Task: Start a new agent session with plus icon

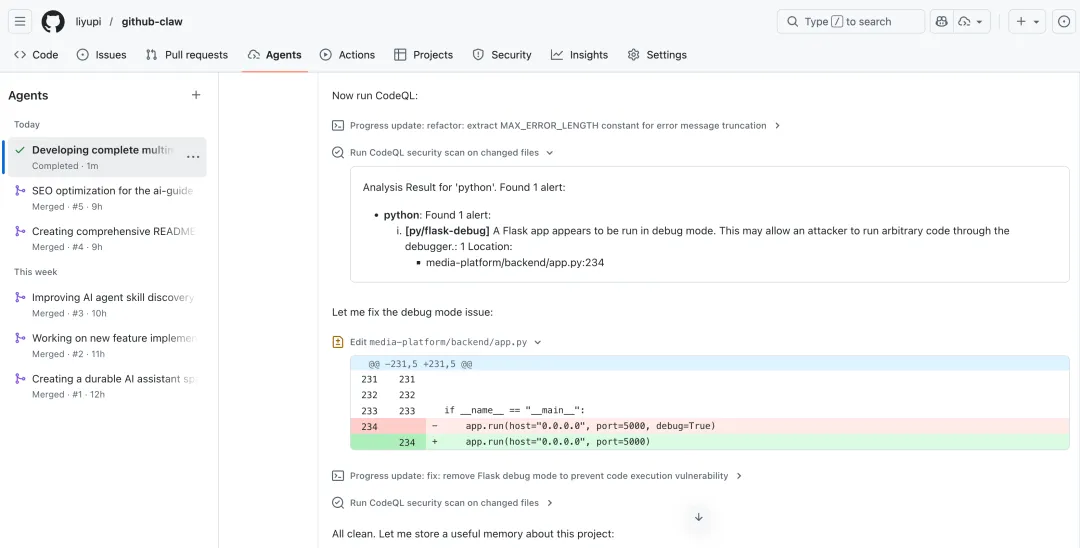Action: (196, 95)
